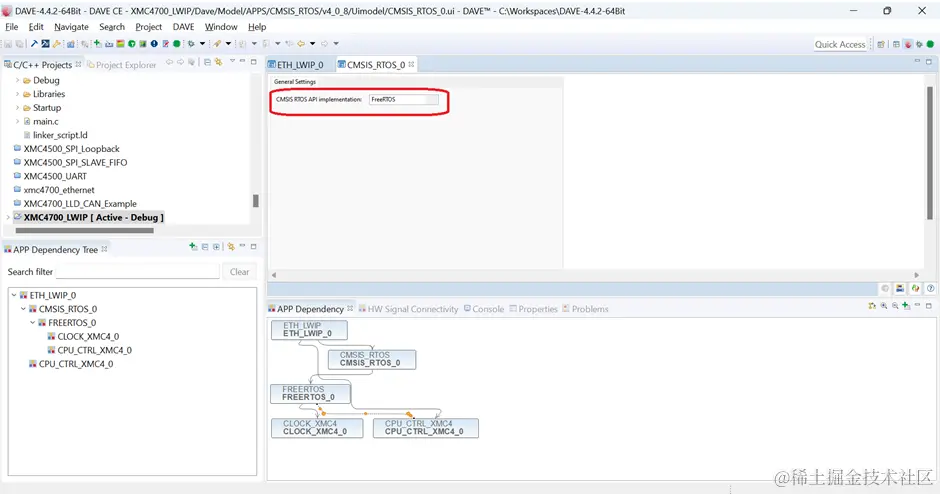Screen dimensions: 940x494
Task: Click the colored bars toolbar icon
Action: click(120, 43)
